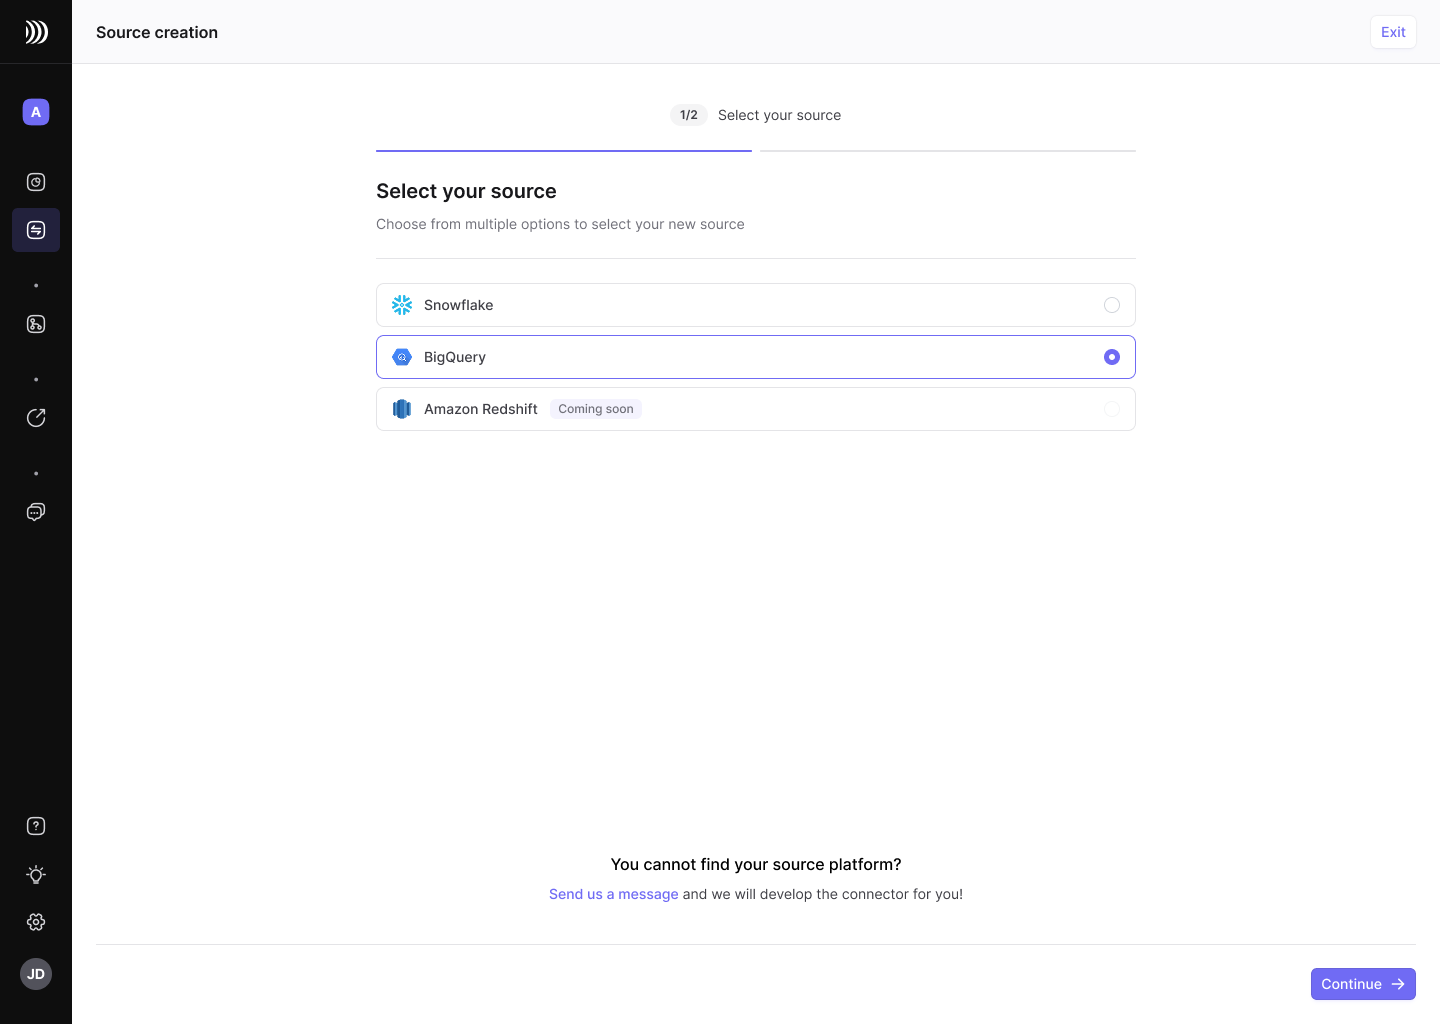This screenshot has height=1024, width=1440.
Task: Click the circular arrow export sidebar icon
Action: (x=36, y=418)
